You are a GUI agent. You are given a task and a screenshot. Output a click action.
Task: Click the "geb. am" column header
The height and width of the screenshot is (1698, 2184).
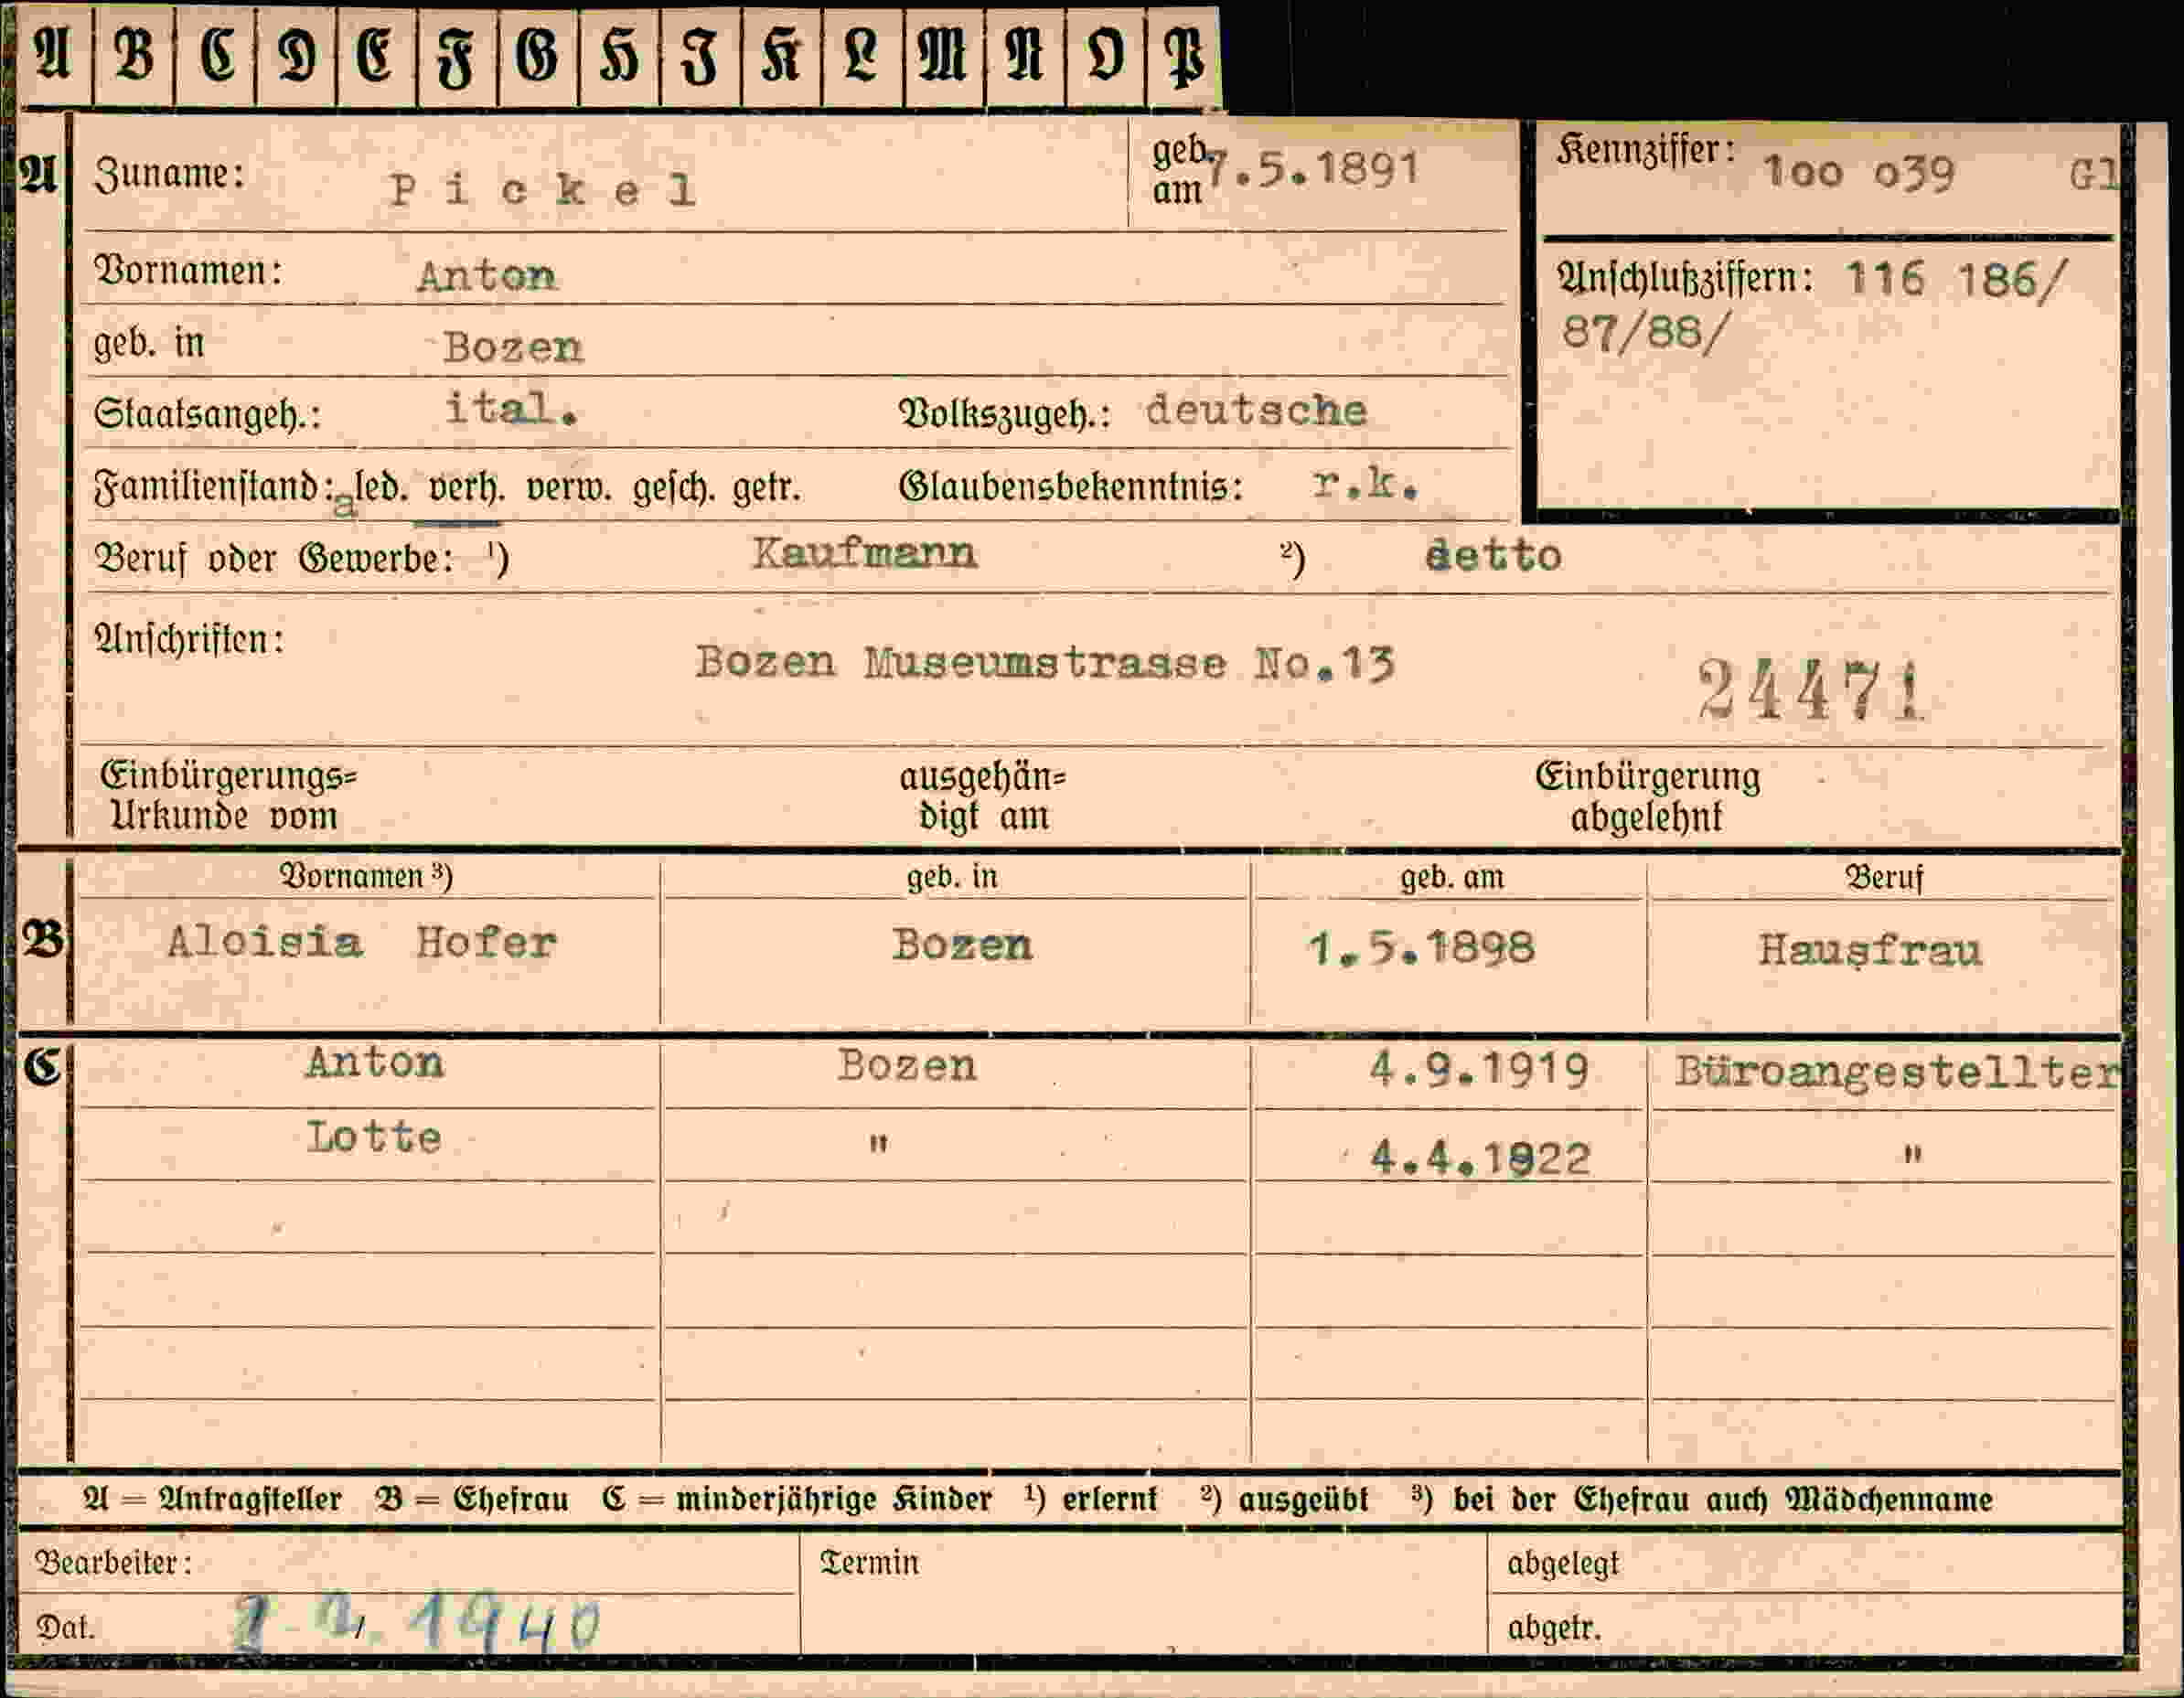coord(1451,877)
